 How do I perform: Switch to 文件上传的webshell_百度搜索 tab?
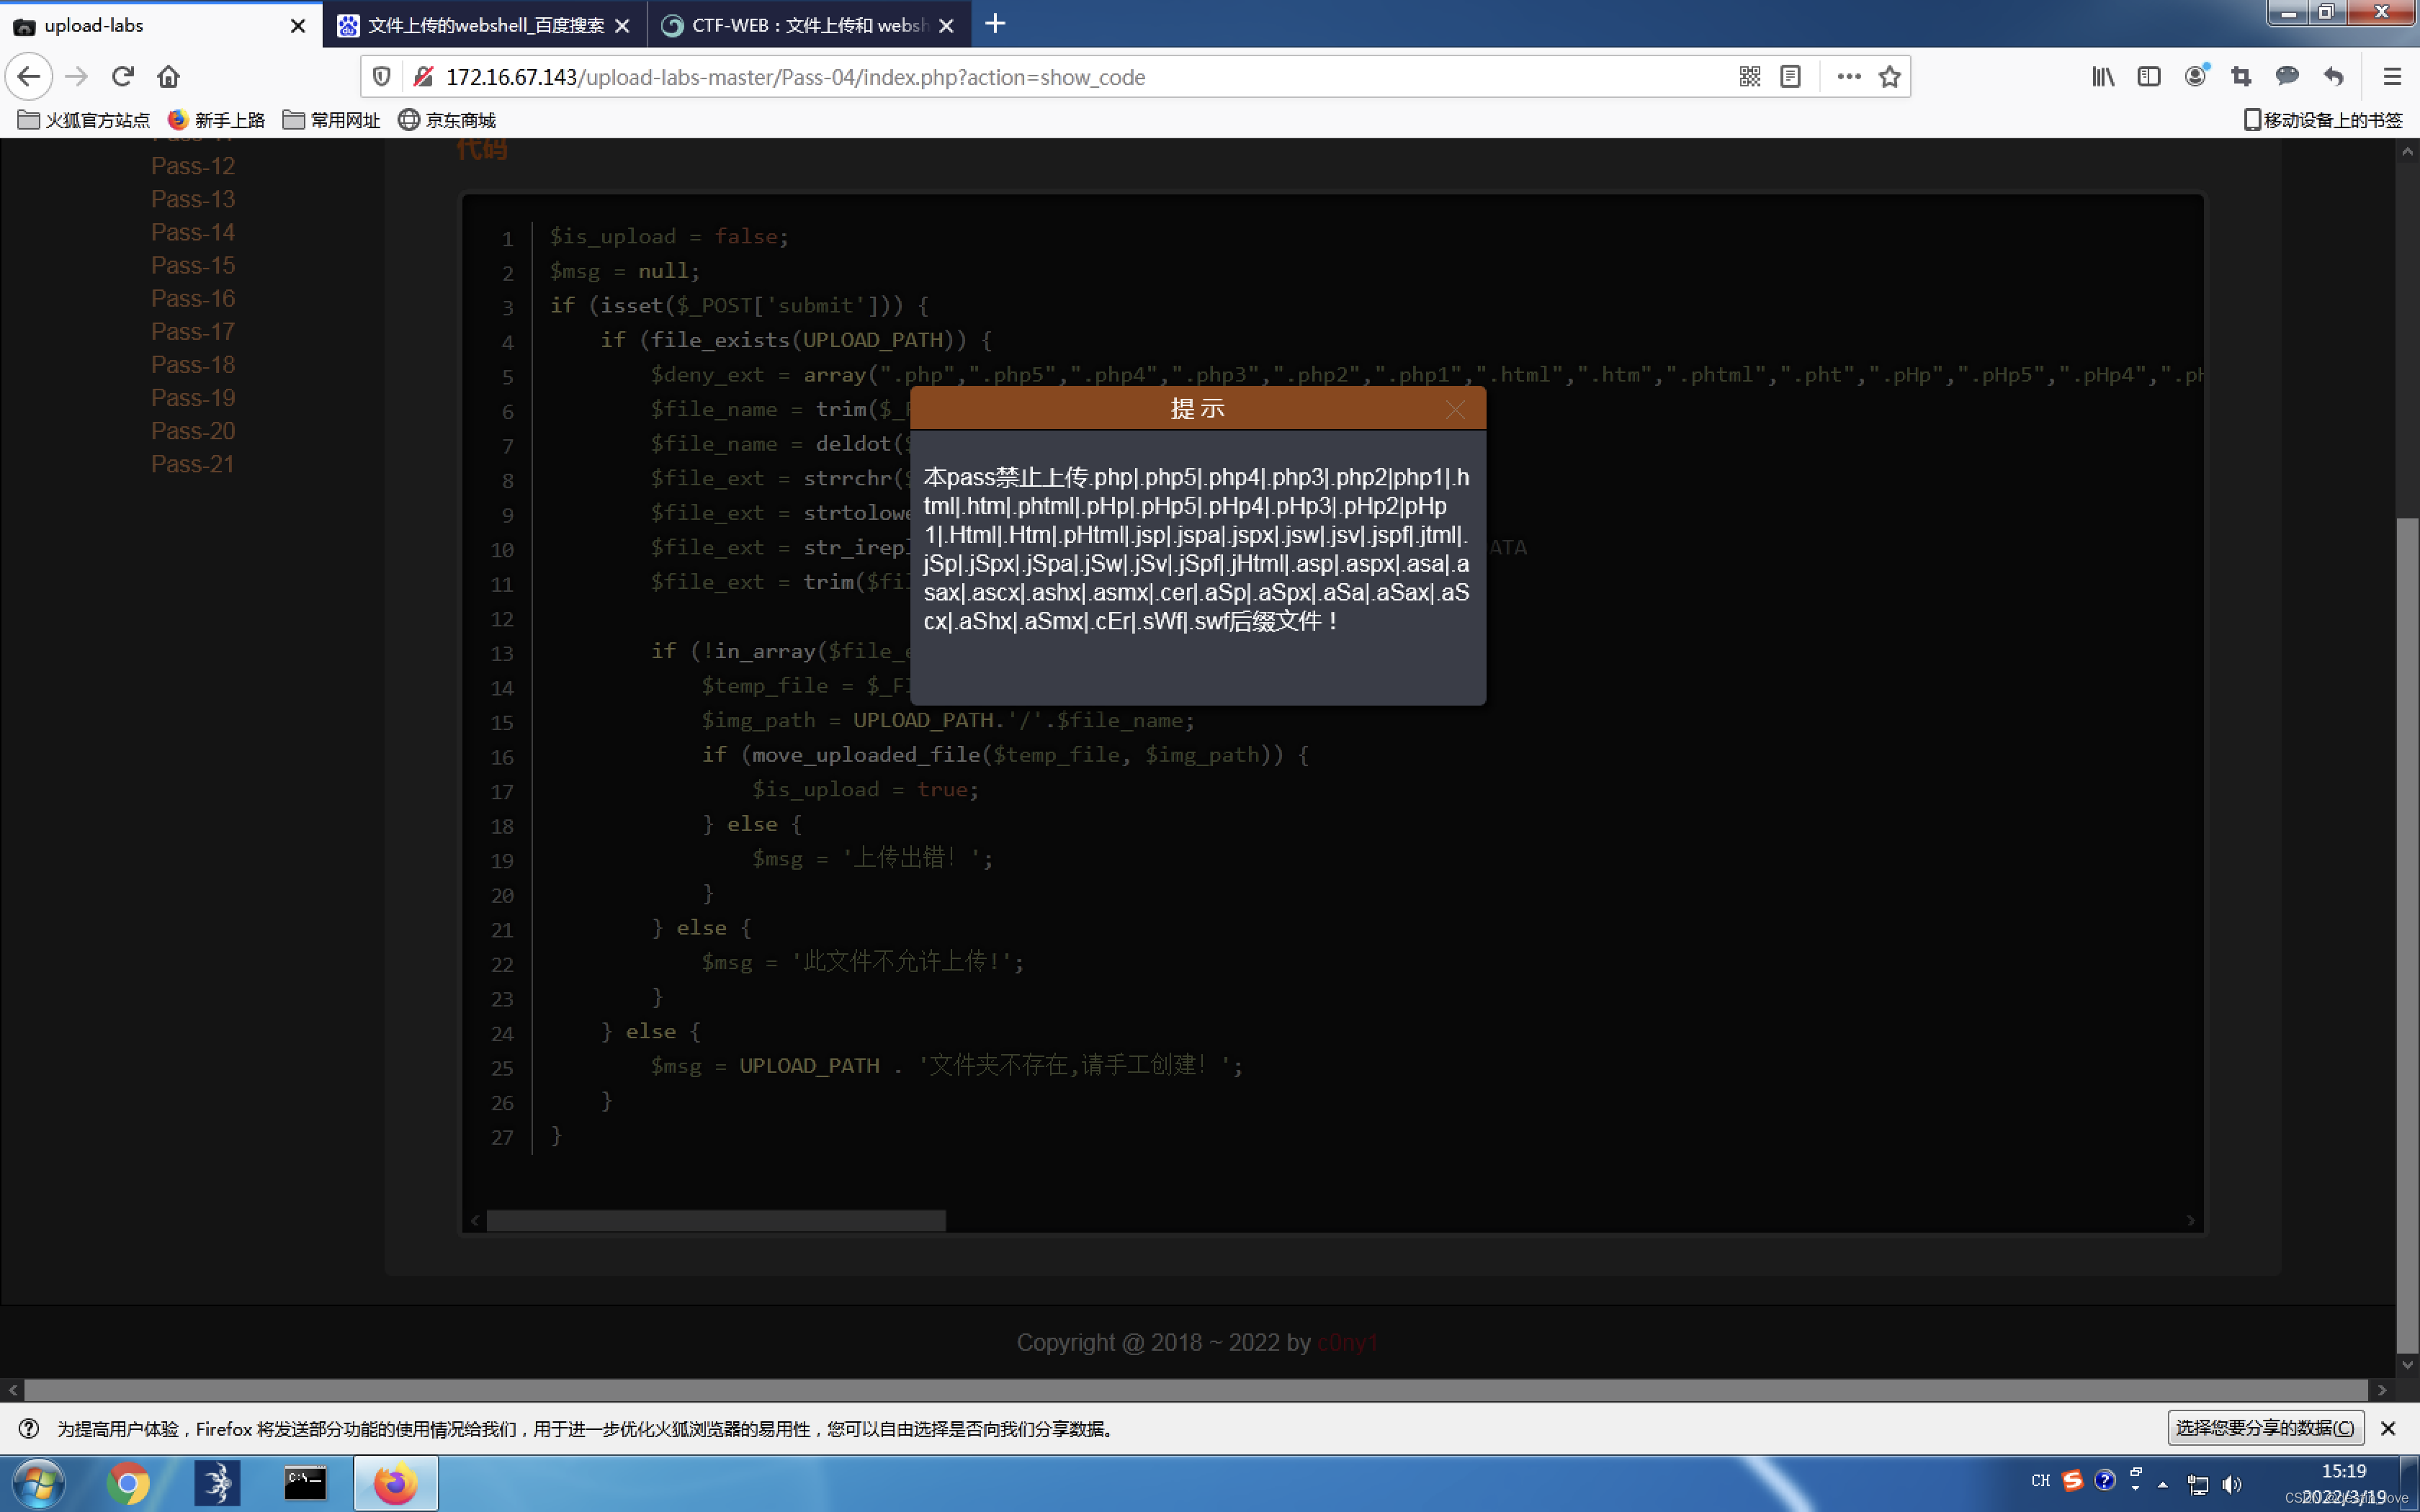(x=484, y=25)
